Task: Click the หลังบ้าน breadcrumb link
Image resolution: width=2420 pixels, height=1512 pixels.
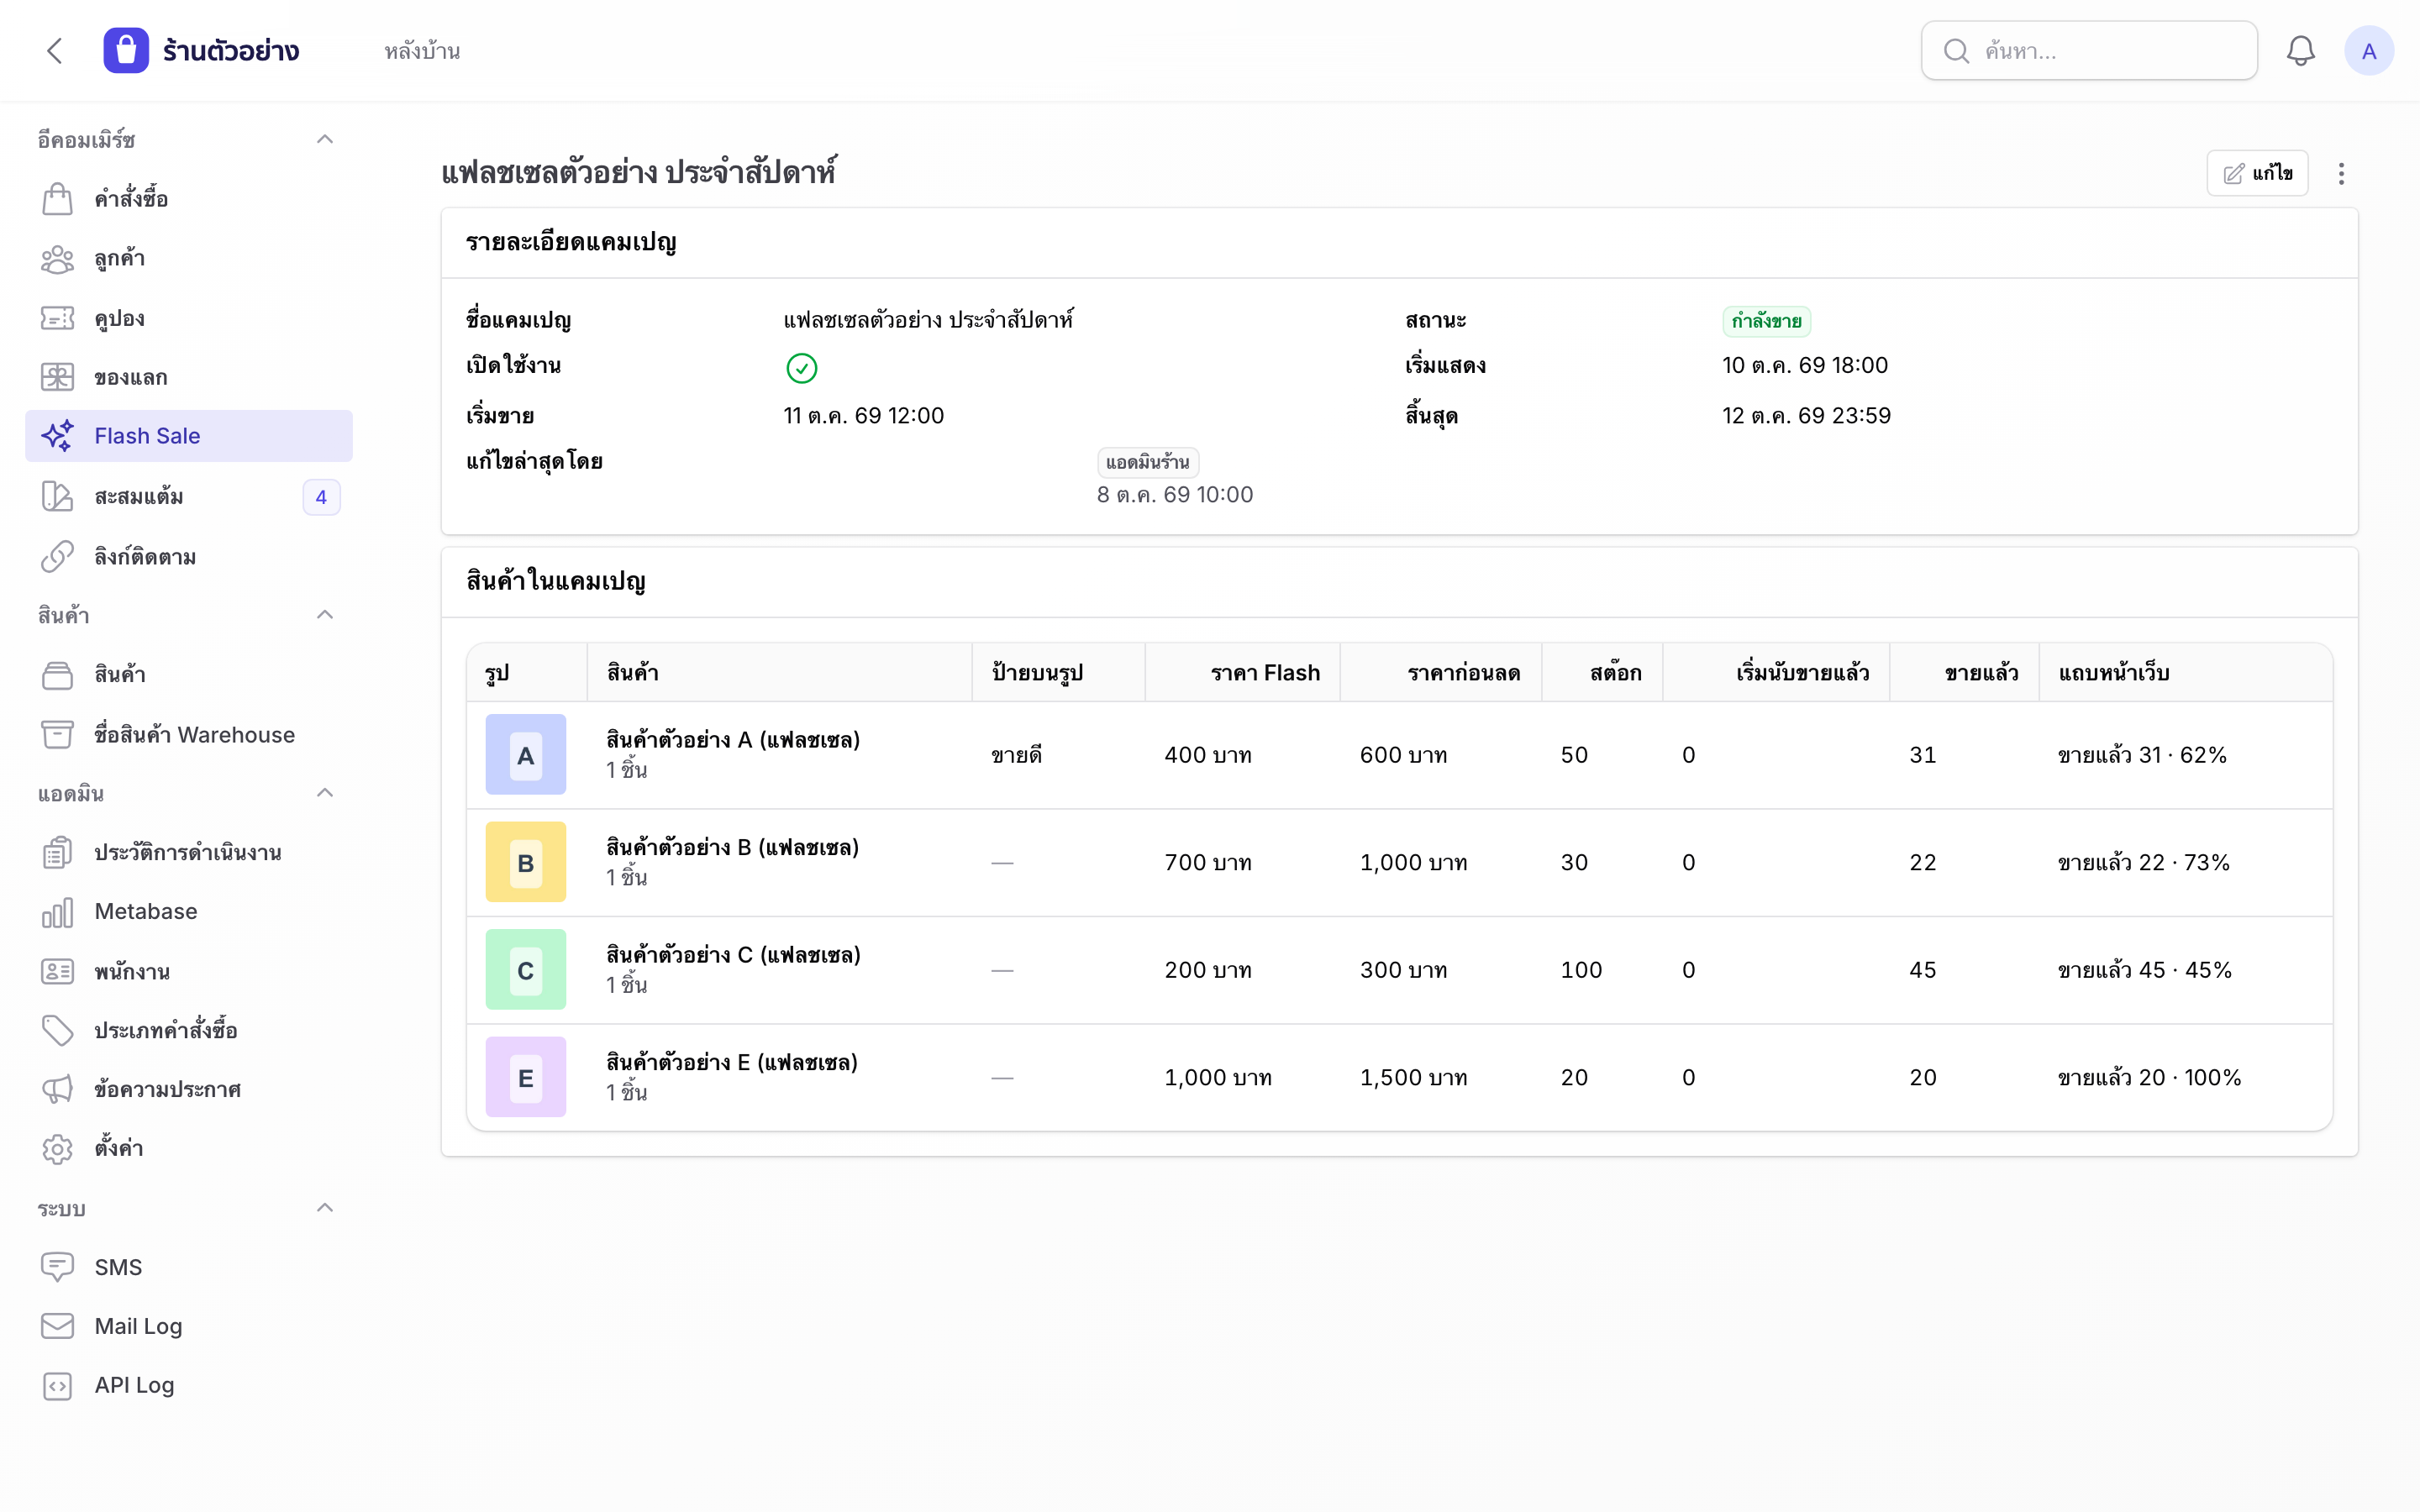Action: tap(422, 51)
